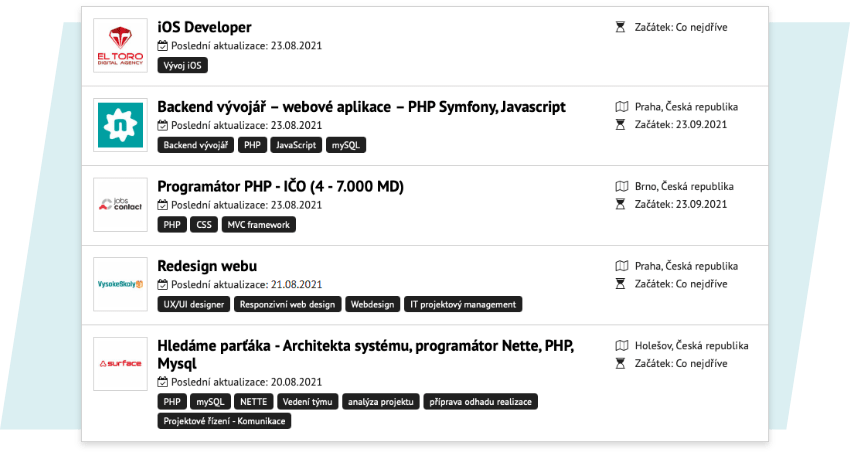
Task: Click the teal gear logo for Backend vývojář
Action: 120,125
